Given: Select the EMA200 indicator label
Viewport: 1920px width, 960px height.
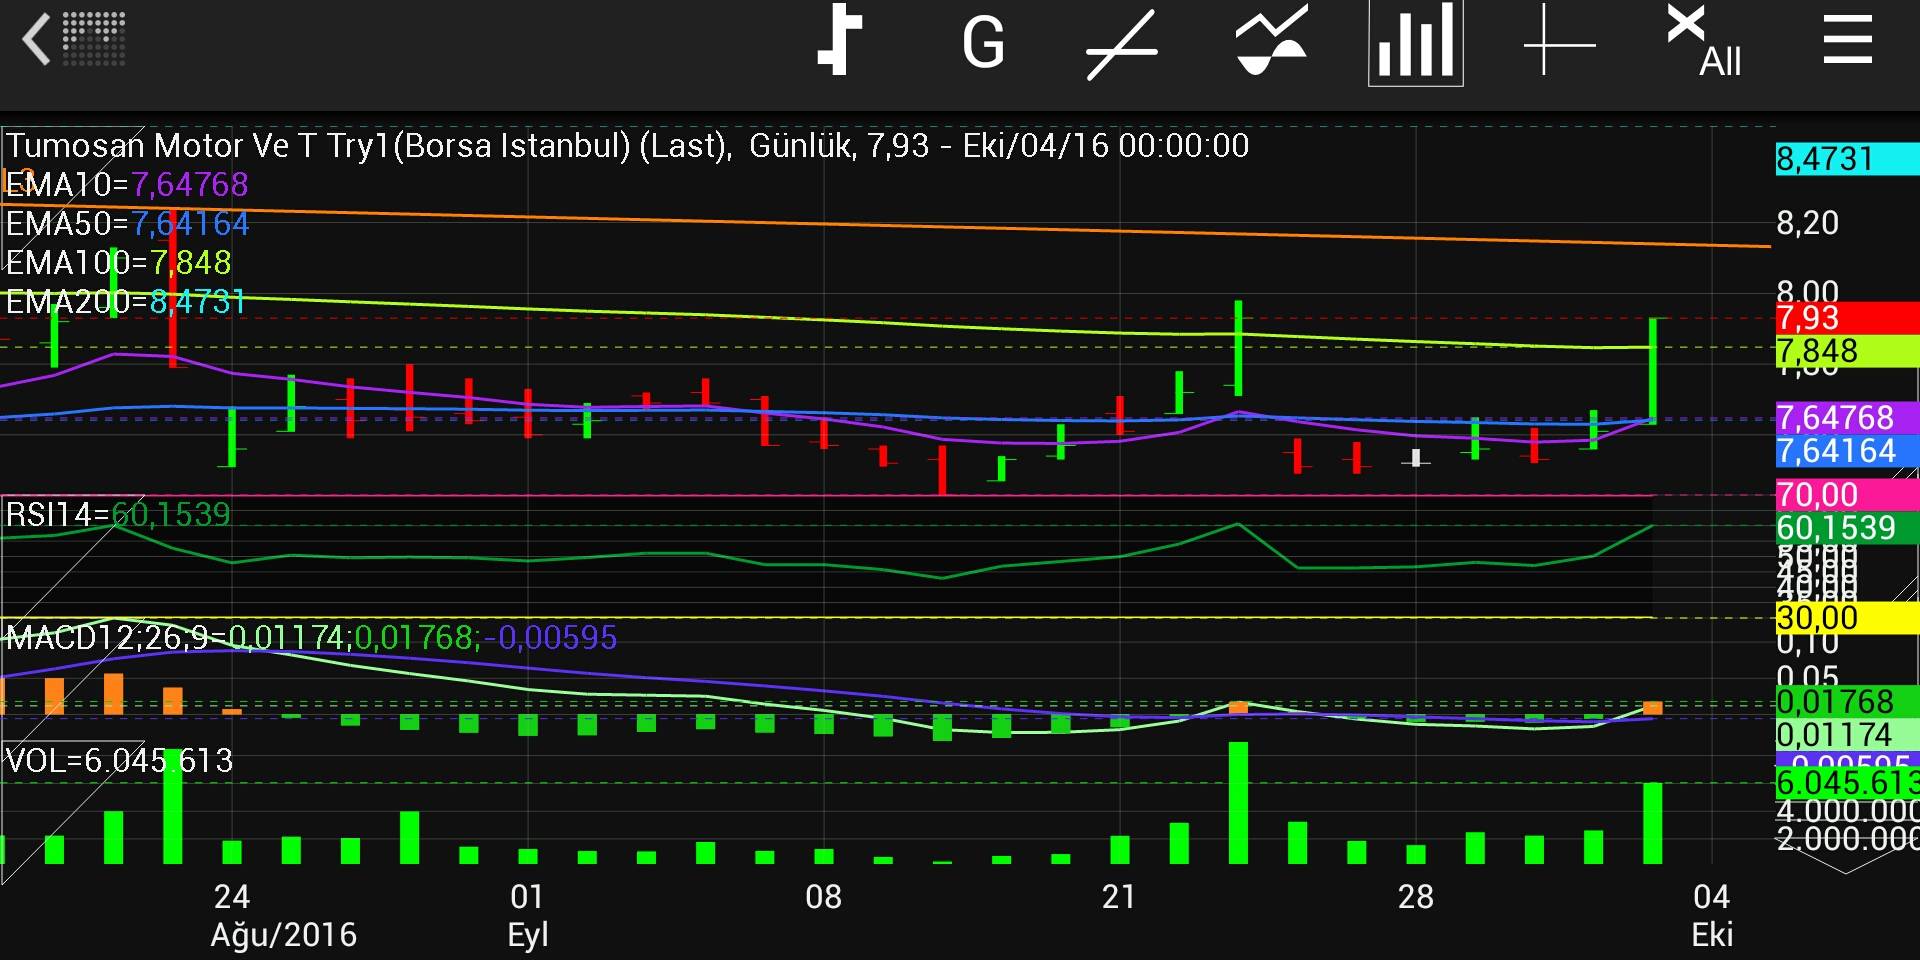Looking at the screenshot, I should (126, 302).
